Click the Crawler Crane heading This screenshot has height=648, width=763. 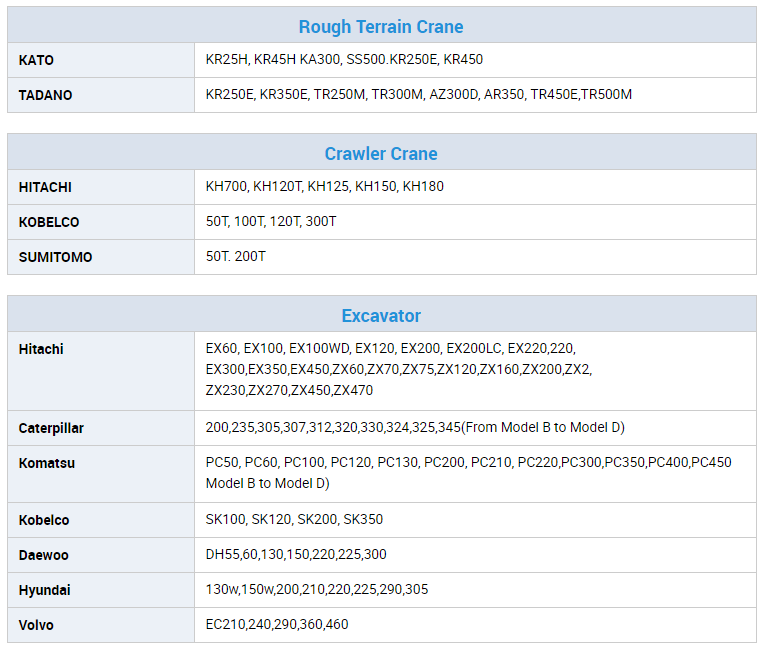[381, 154]
